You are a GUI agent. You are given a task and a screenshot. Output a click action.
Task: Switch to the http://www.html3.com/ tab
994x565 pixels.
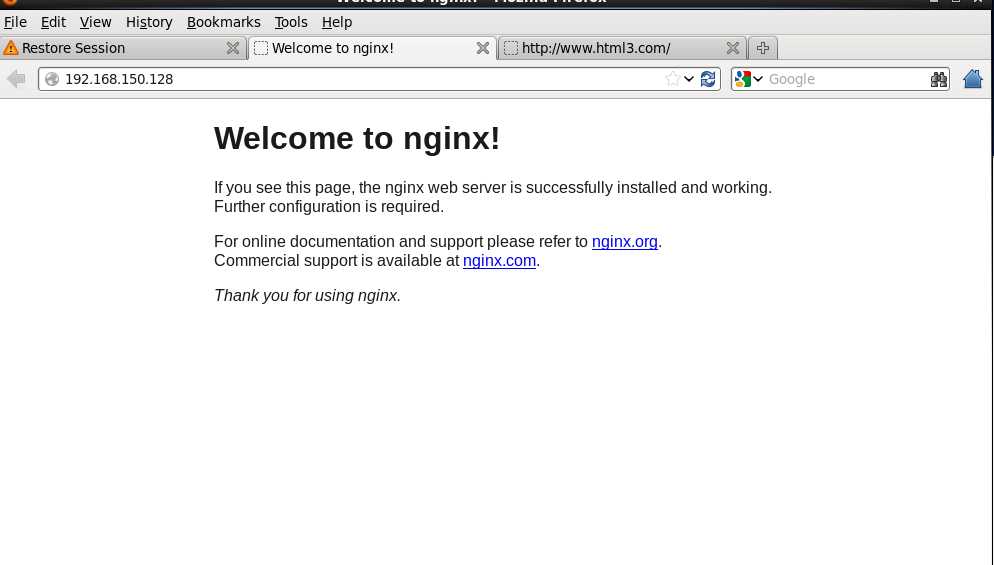[623, 48]
